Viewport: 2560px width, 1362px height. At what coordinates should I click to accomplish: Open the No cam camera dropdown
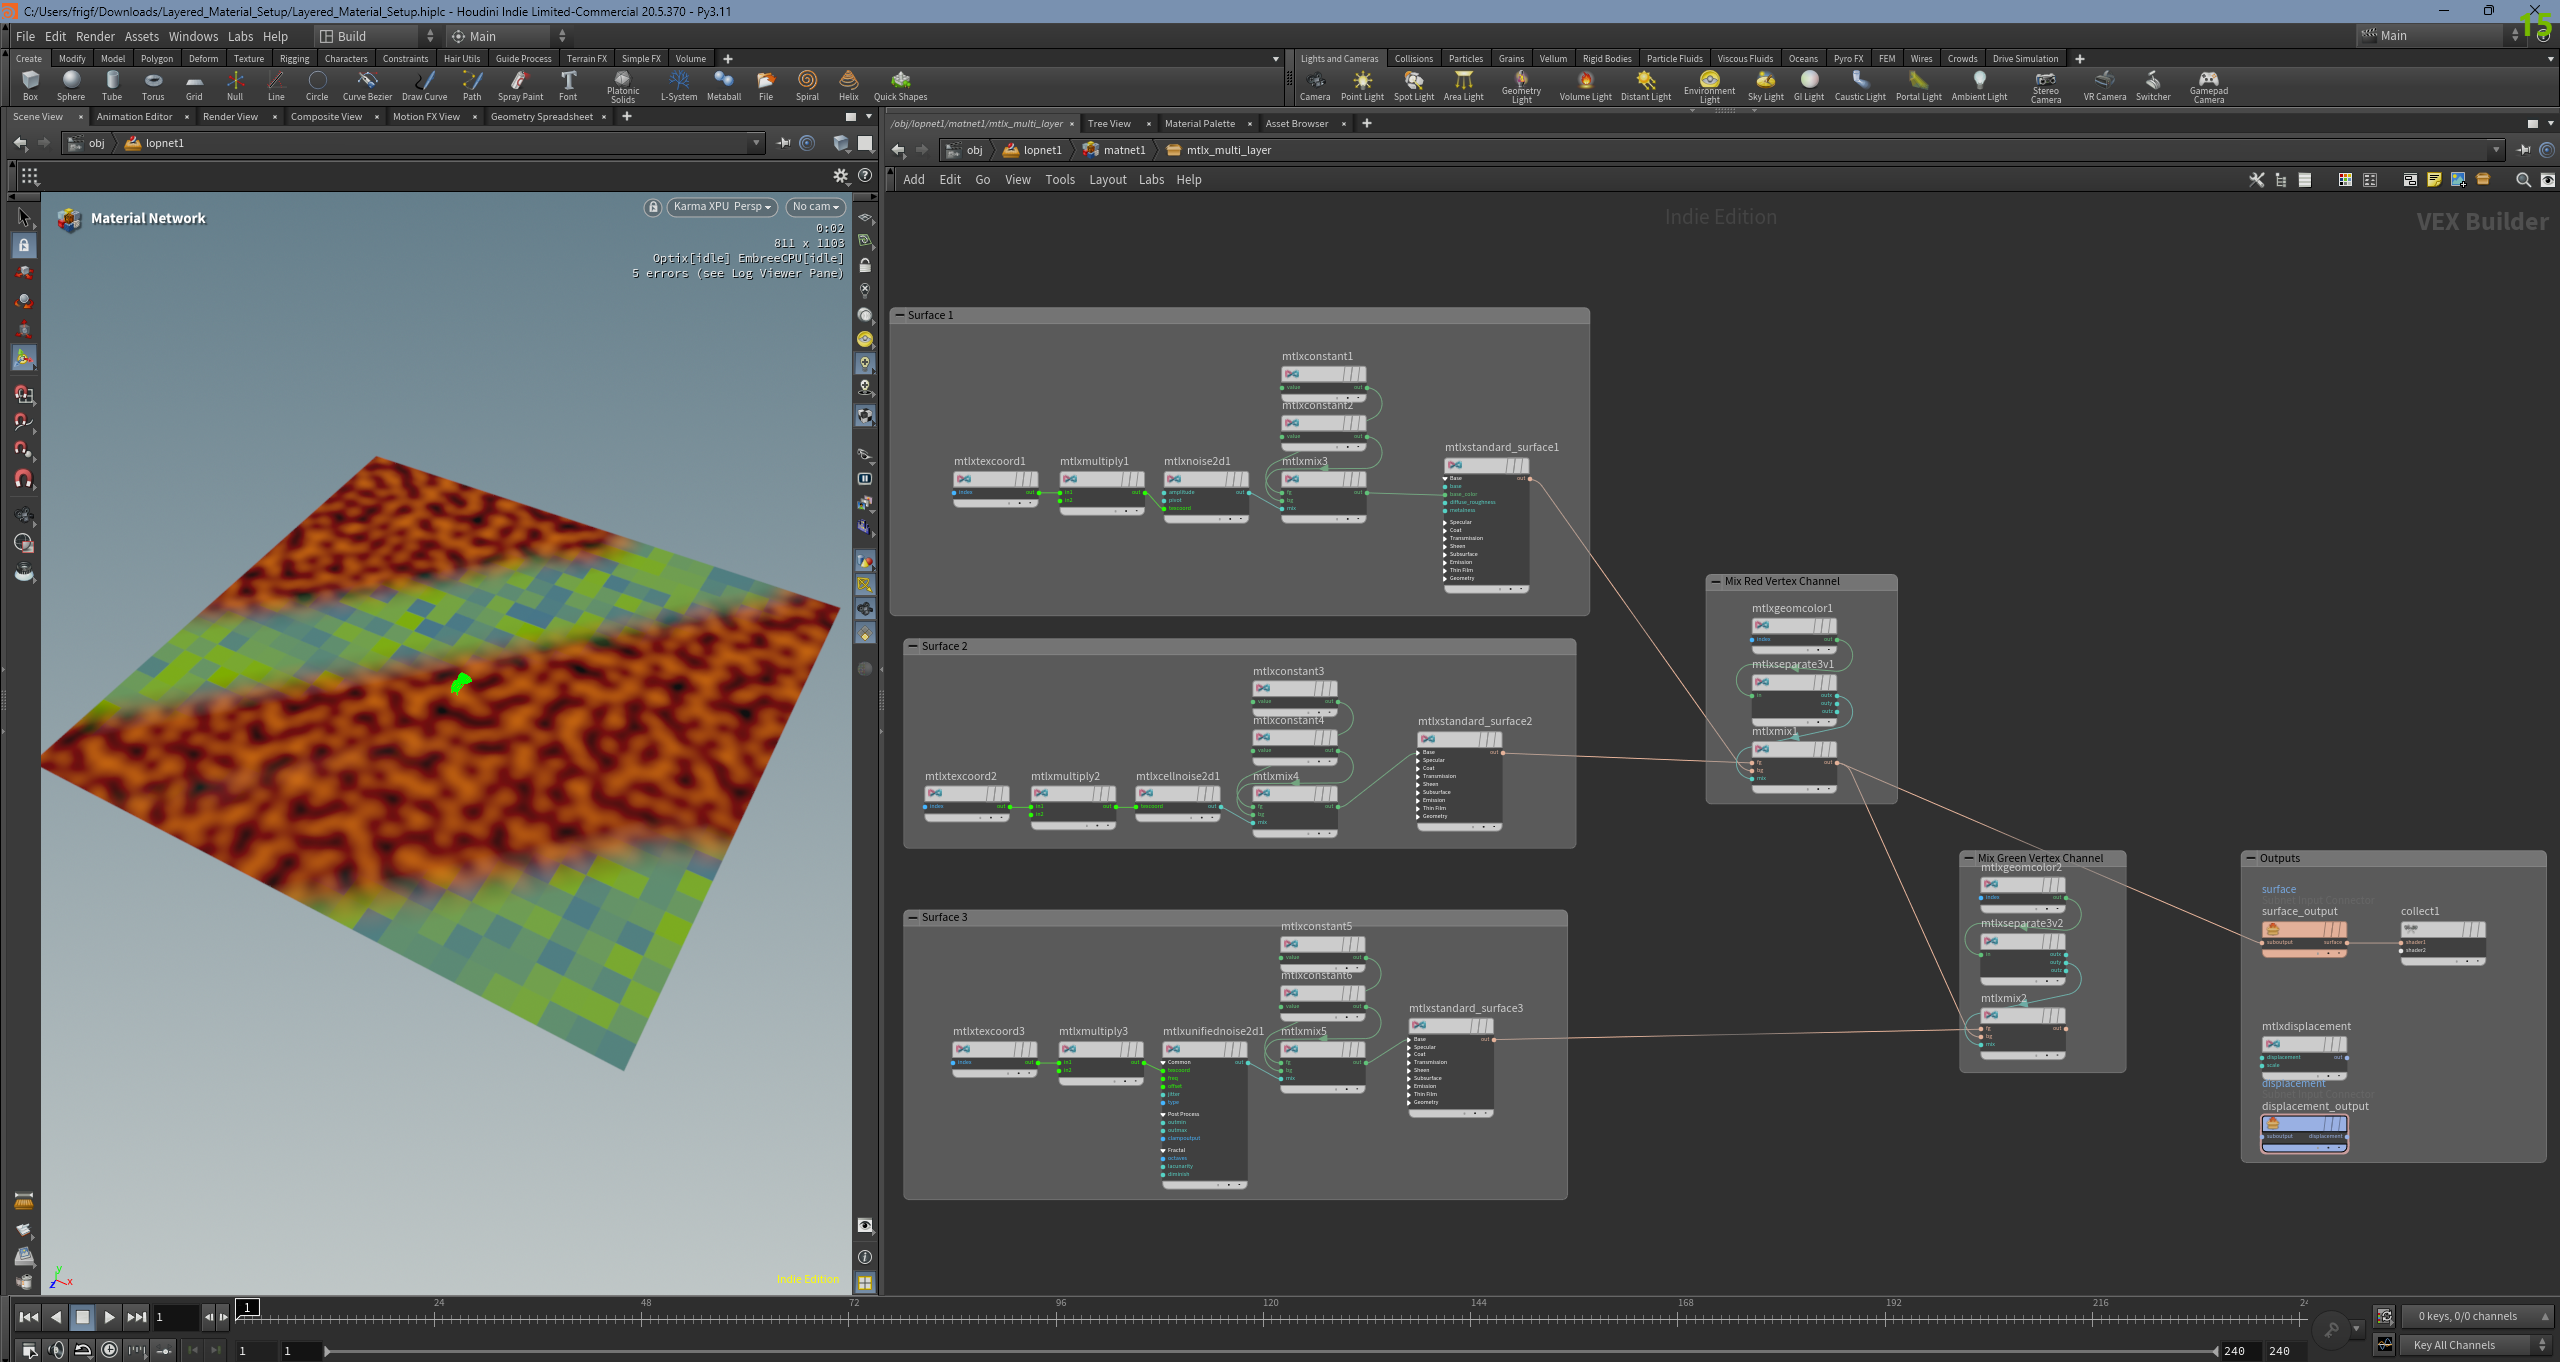pos(815,207)
